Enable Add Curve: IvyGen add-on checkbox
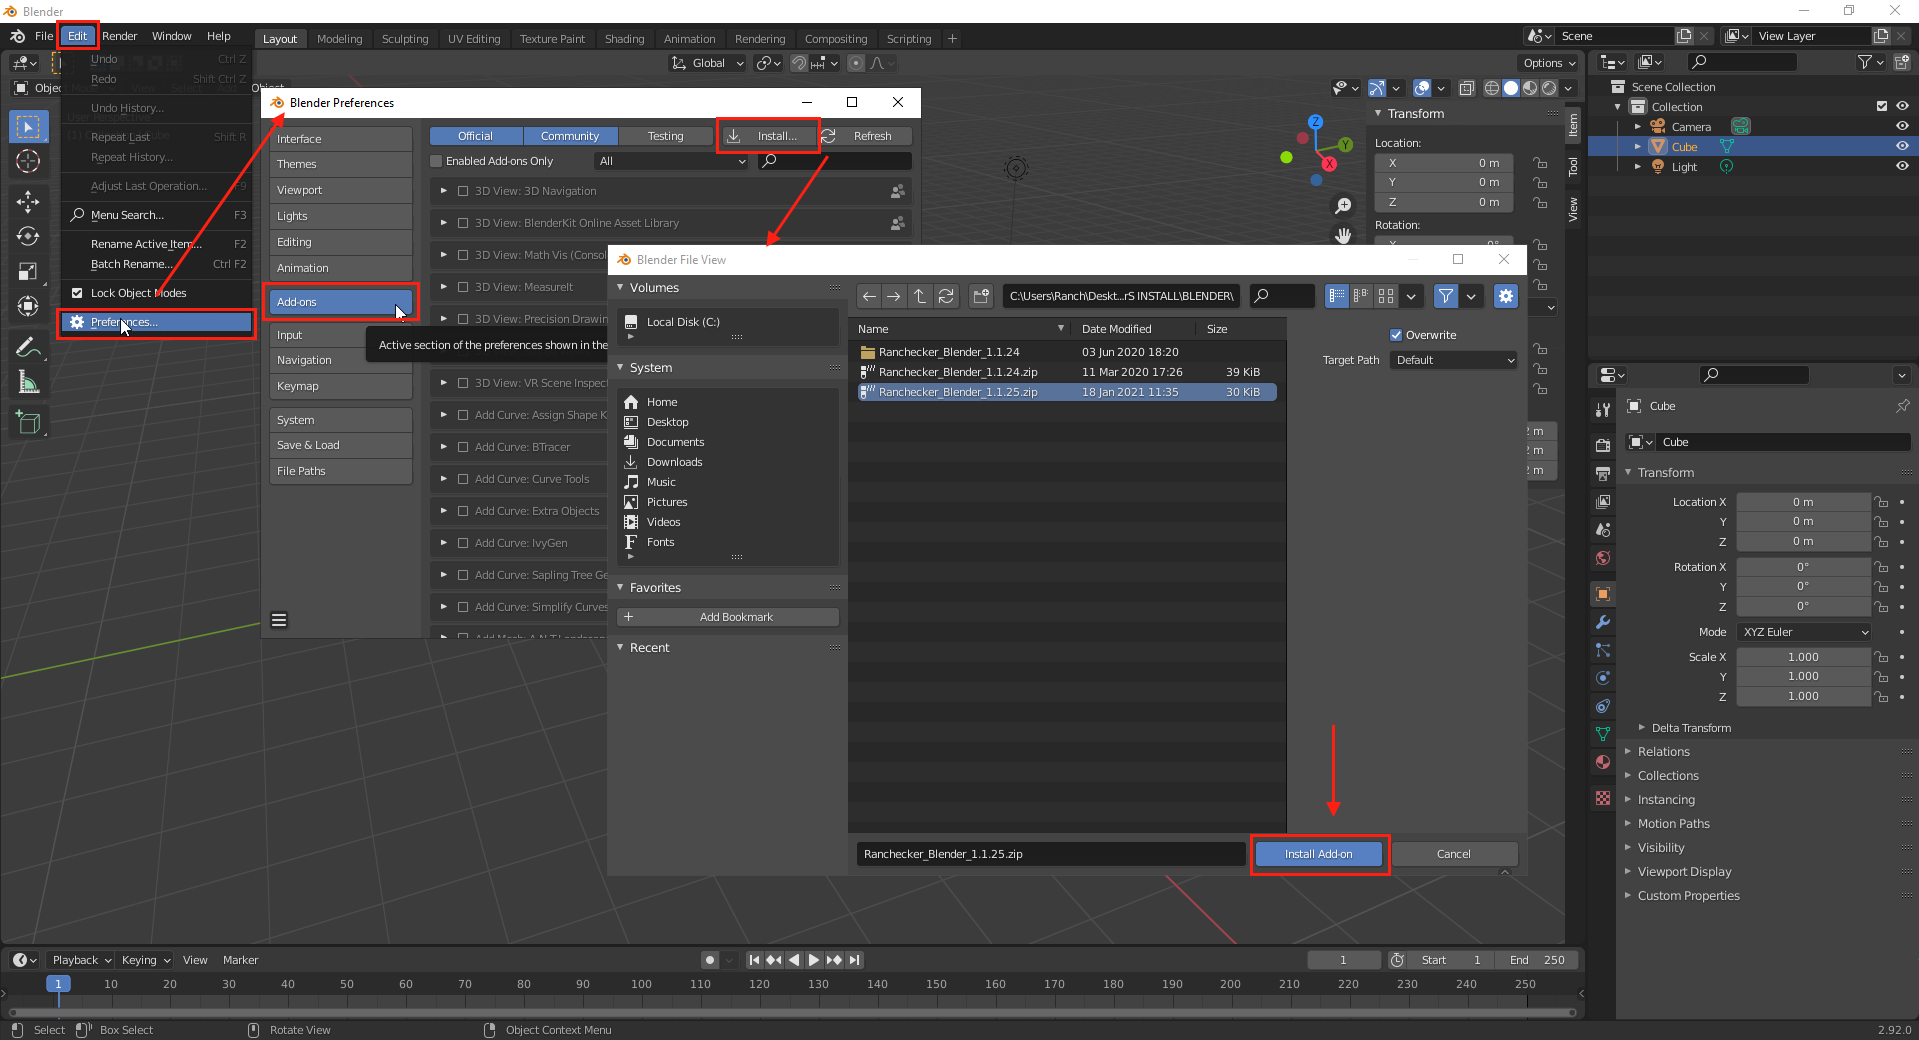The image size is (1919, 1040). (463, 543)
